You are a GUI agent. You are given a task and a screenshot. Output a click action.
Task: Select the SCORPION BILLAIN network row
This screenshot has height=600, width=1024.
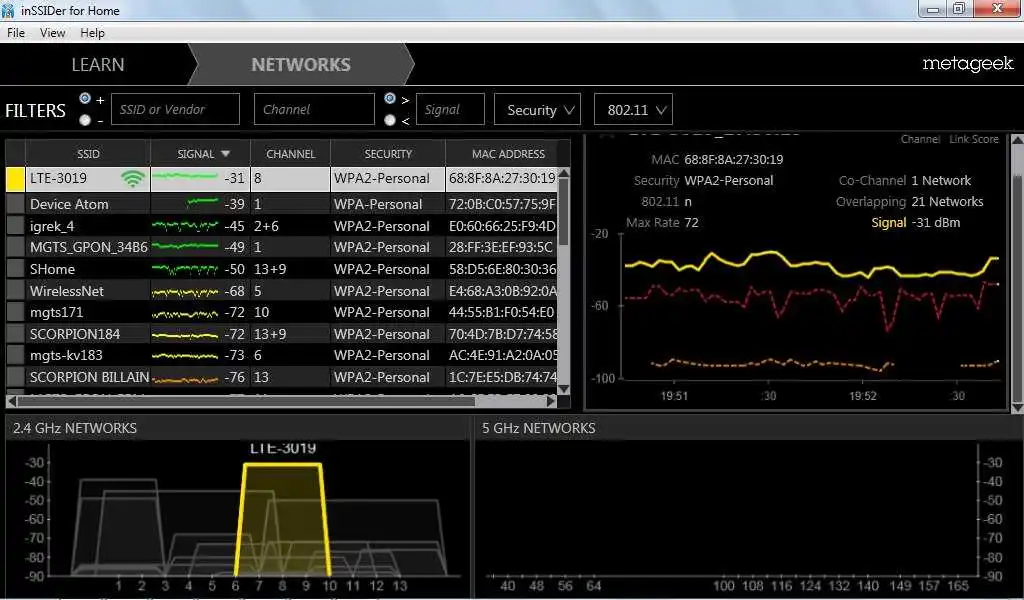point(282,377)
